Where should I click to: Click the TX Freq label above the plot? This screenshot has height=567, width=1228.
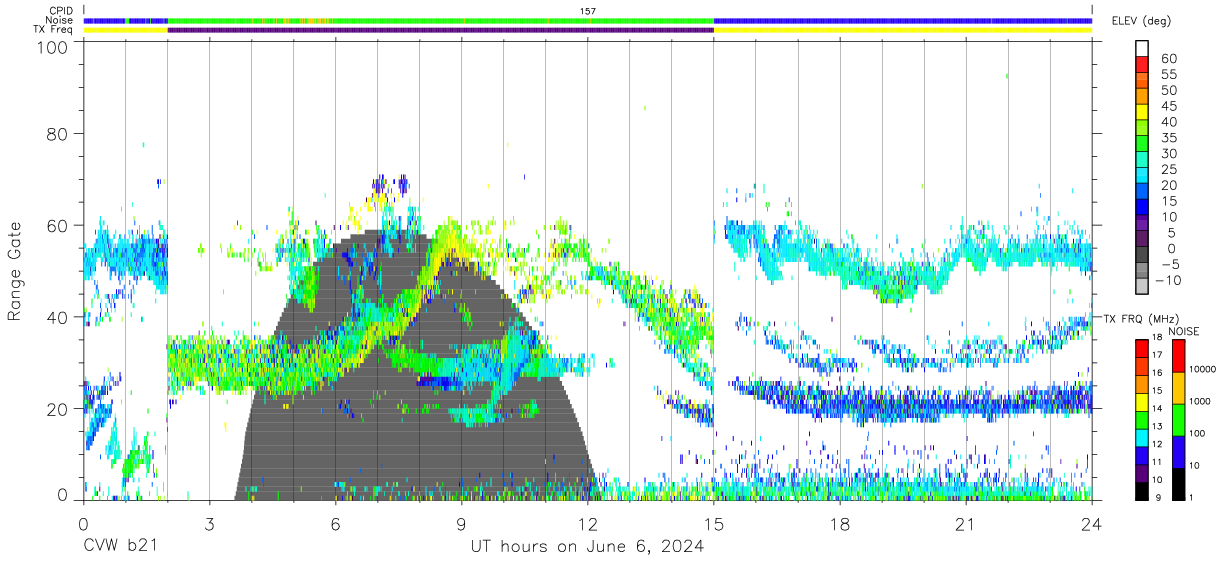point(55,29)
